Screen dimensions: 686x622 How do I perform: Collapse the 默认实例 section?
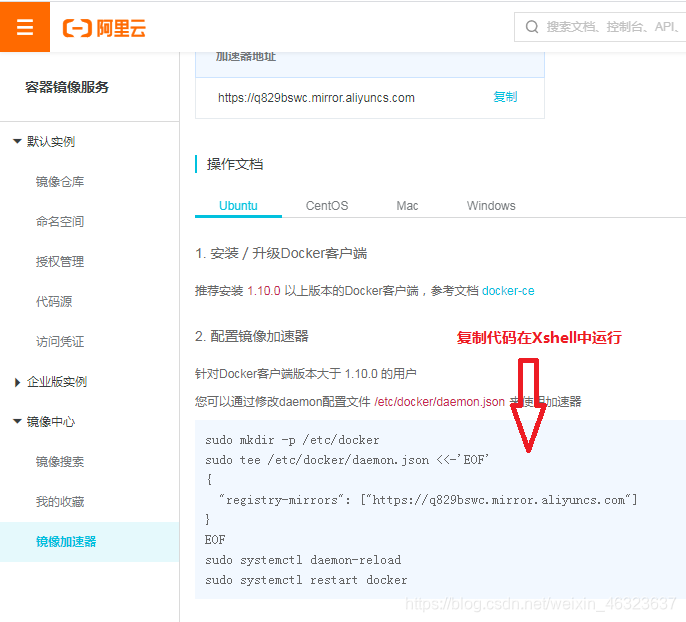(17, 141)
